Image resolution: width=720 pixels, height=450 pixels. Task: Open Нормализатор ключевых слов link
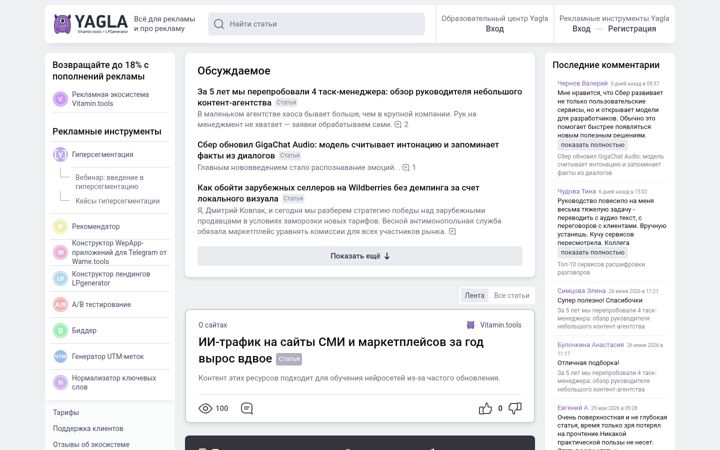point(114,382)
